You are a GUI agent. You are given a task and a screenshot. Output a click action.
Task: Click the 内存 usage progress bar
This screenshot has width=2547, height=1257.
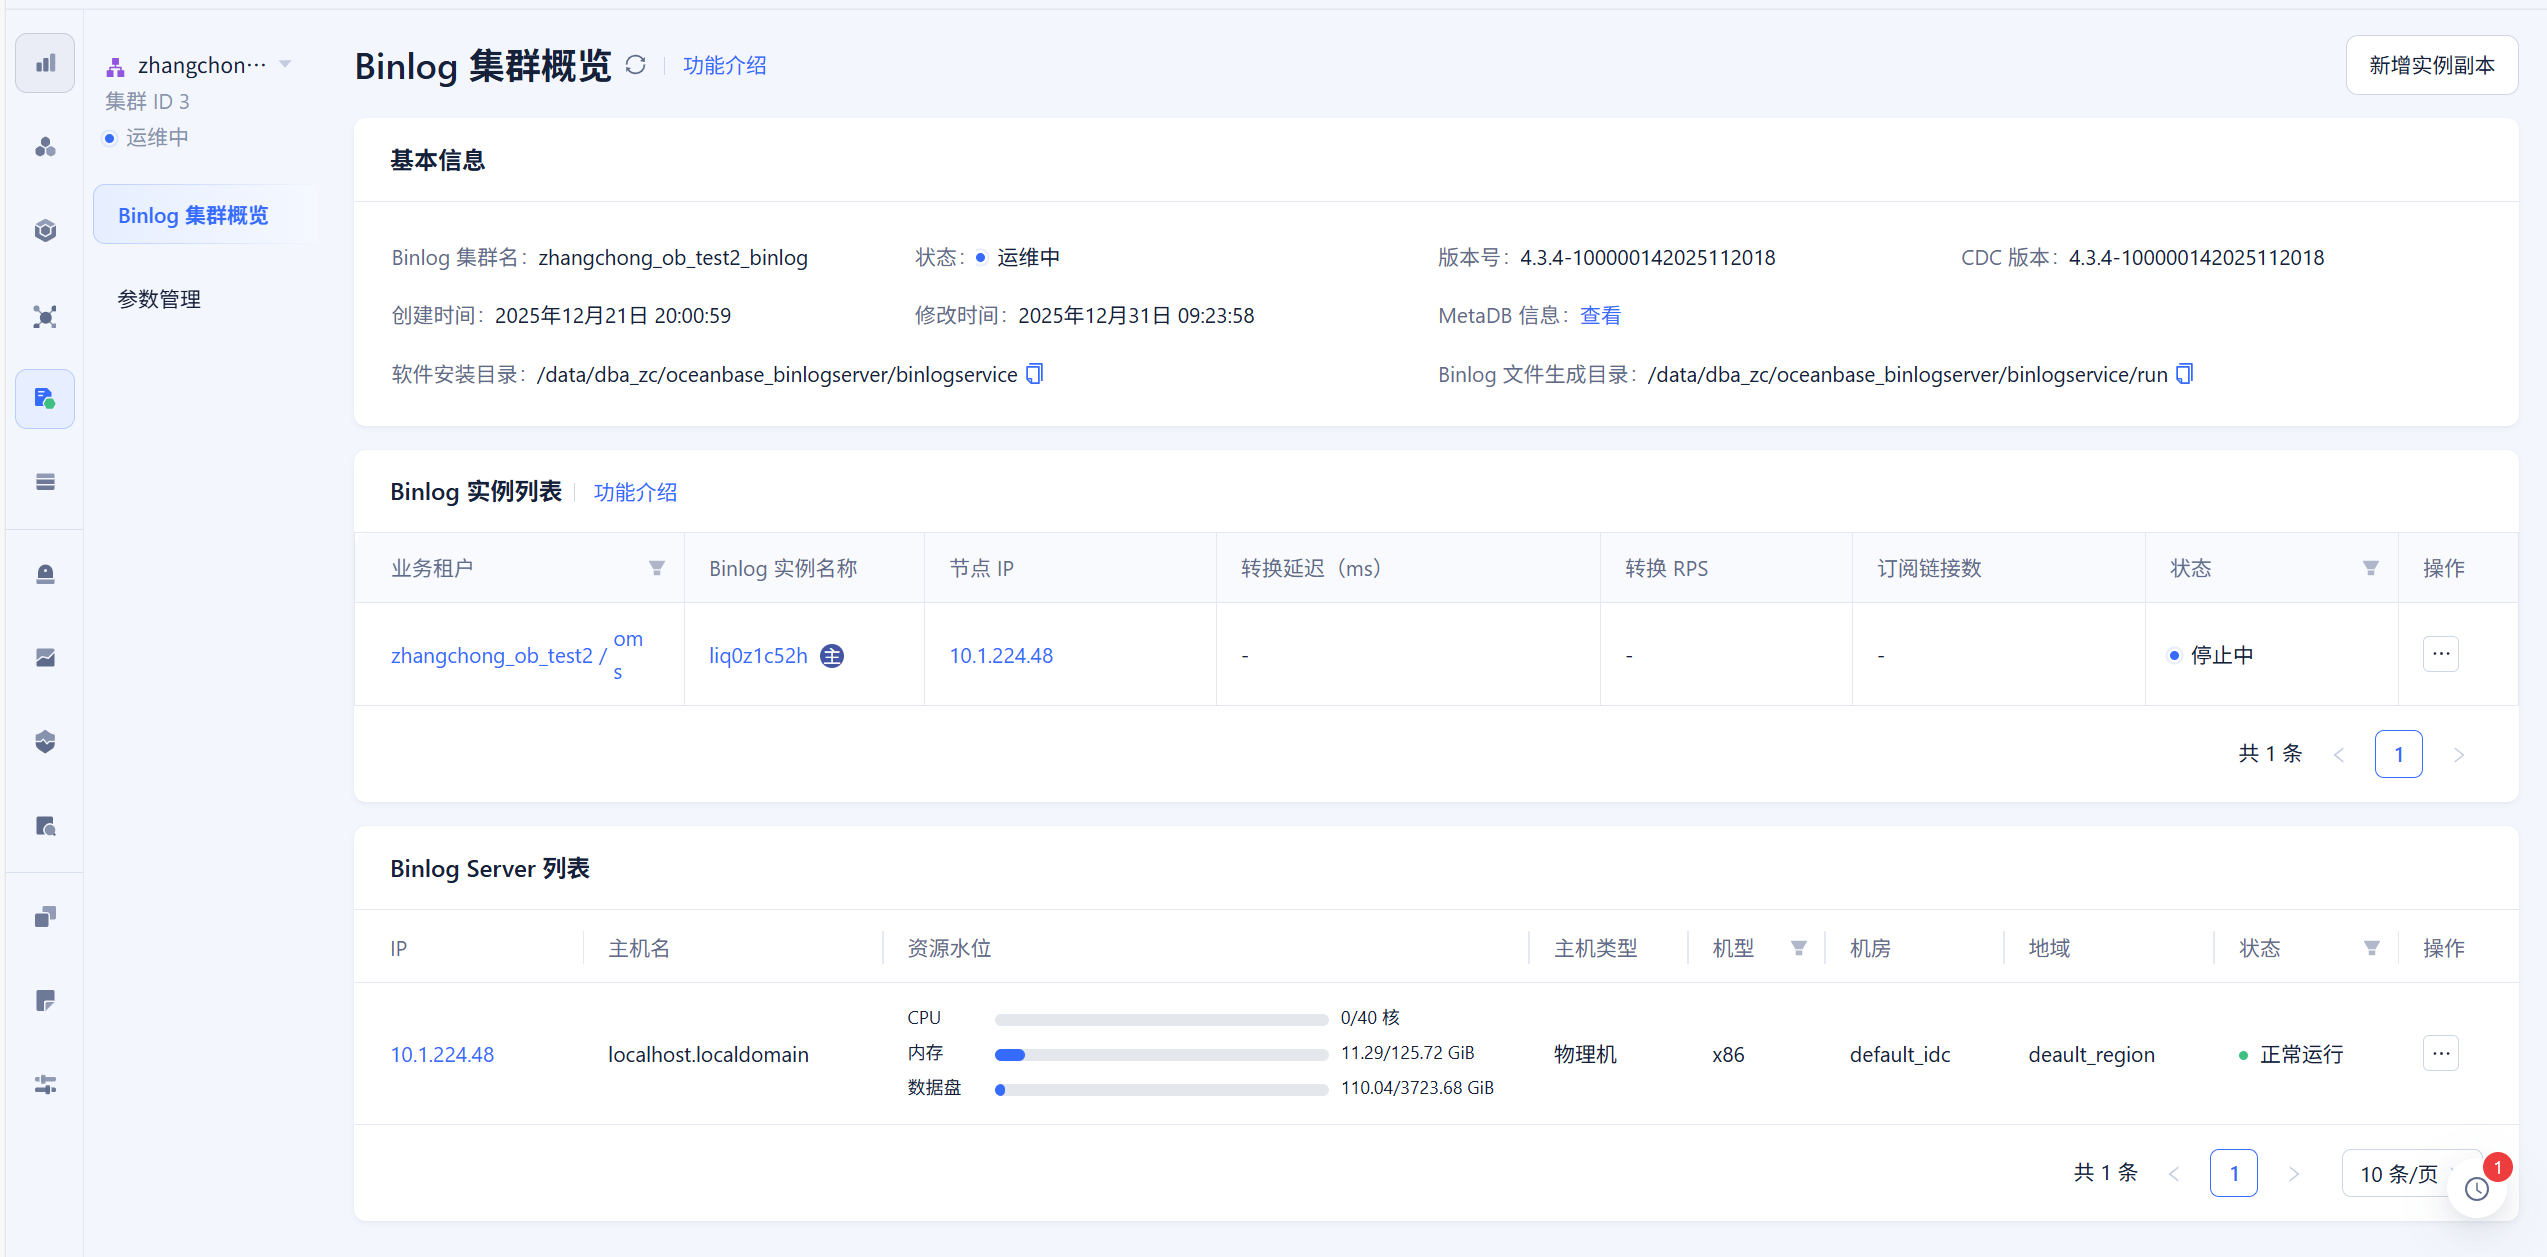[x=1160, y=1054]
